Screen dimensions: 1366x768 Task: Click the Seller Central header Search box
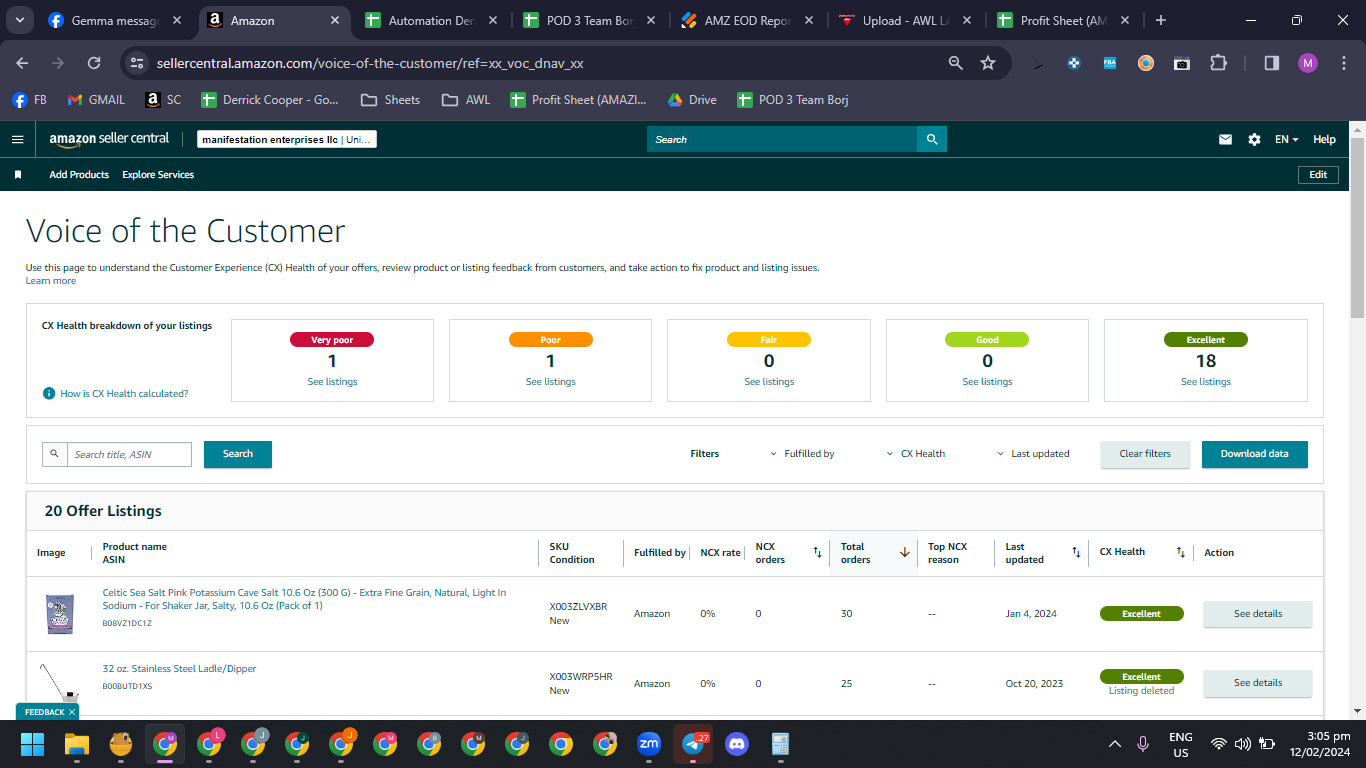pos(782,139)
